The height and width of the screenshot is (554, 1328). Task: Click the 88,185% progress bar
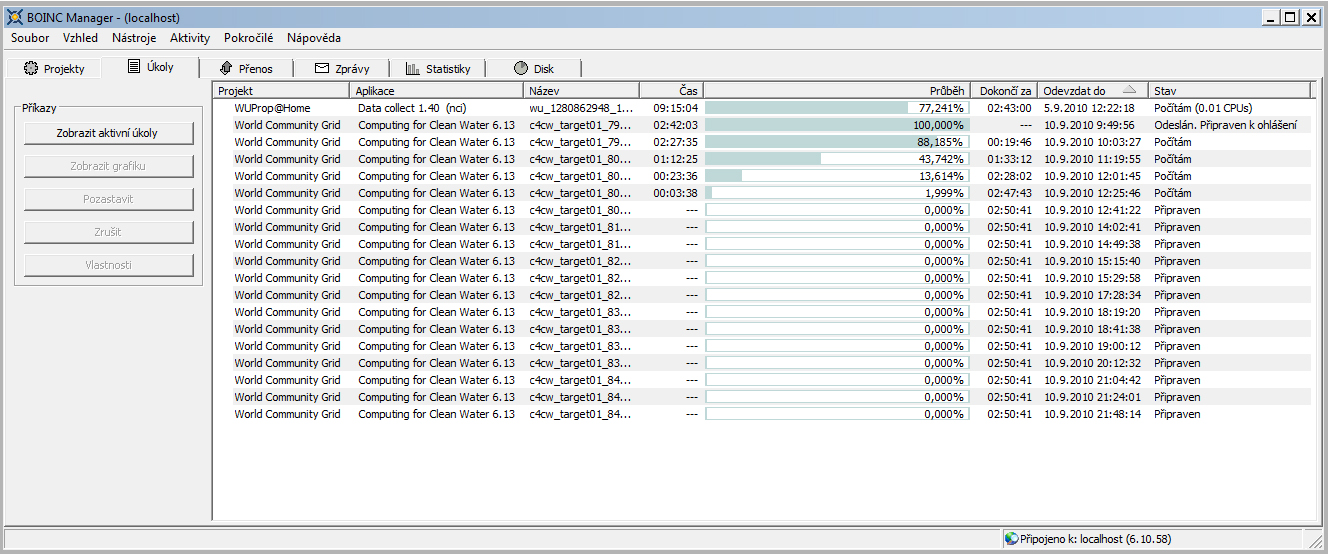point(836,142)
